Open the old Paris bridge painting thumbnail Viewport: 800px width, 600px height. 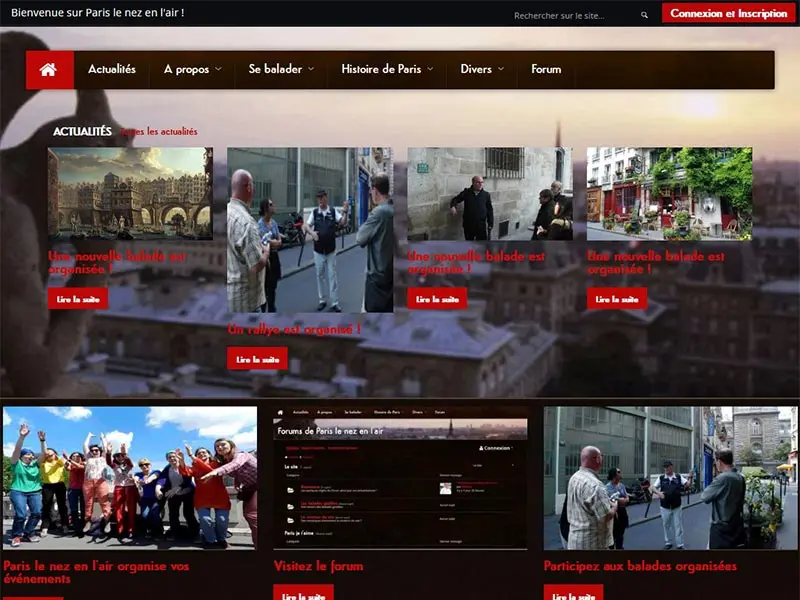(x=129, y=193)
